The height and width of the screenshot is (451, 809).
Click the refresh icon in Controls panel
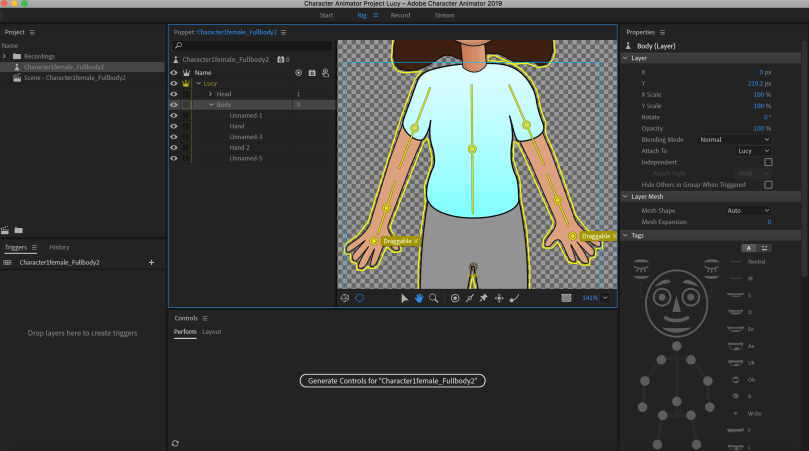(176, 442)
